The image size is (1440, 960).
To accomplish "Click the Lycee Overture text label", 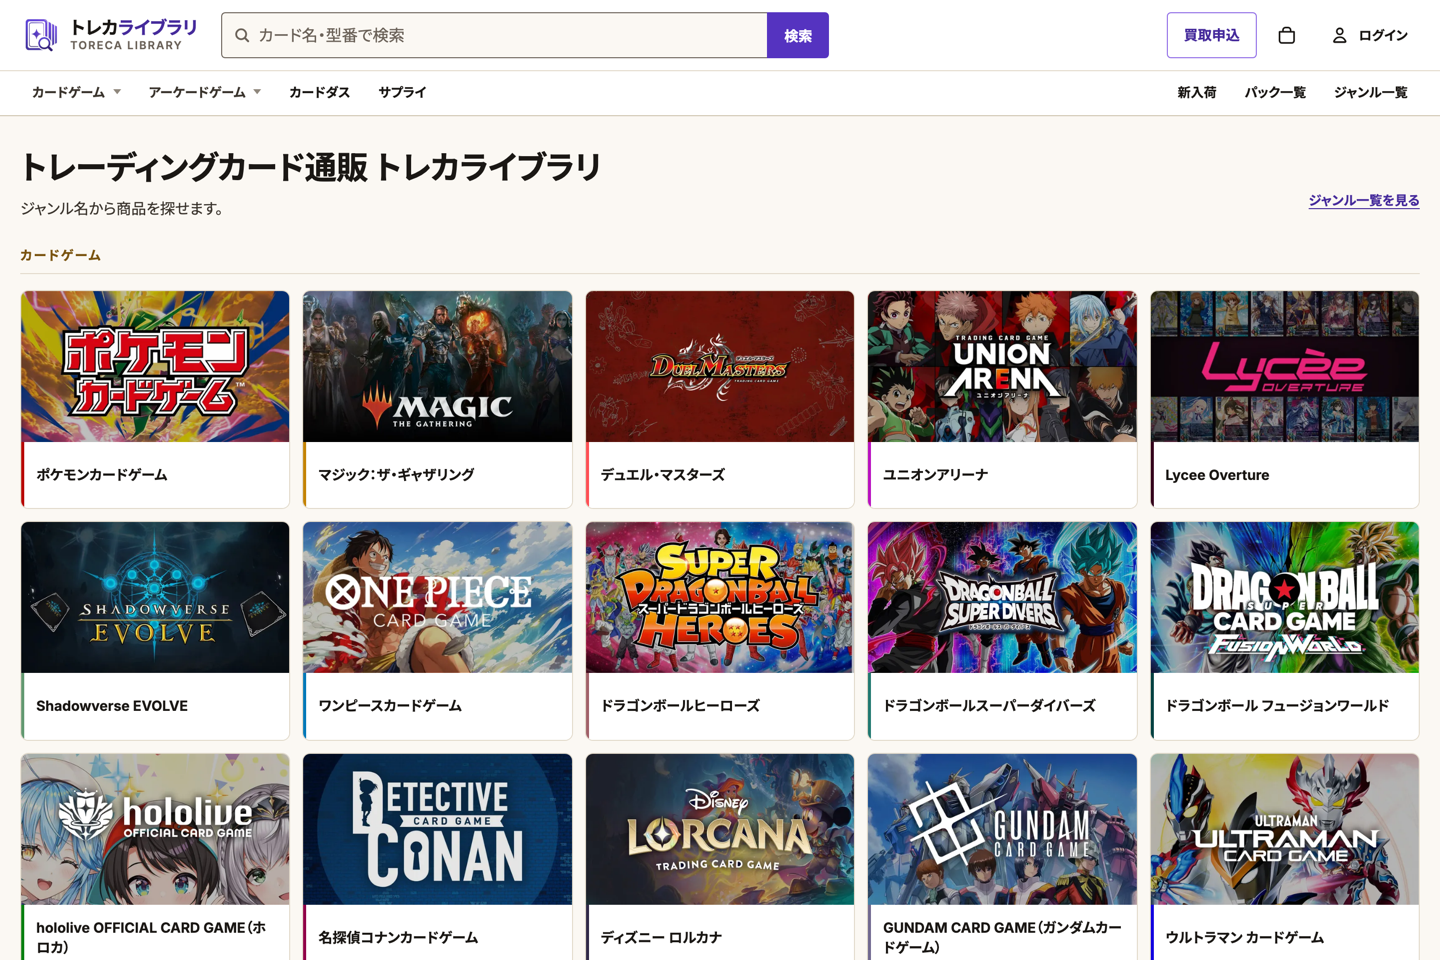I will (x=1217, y=475).
